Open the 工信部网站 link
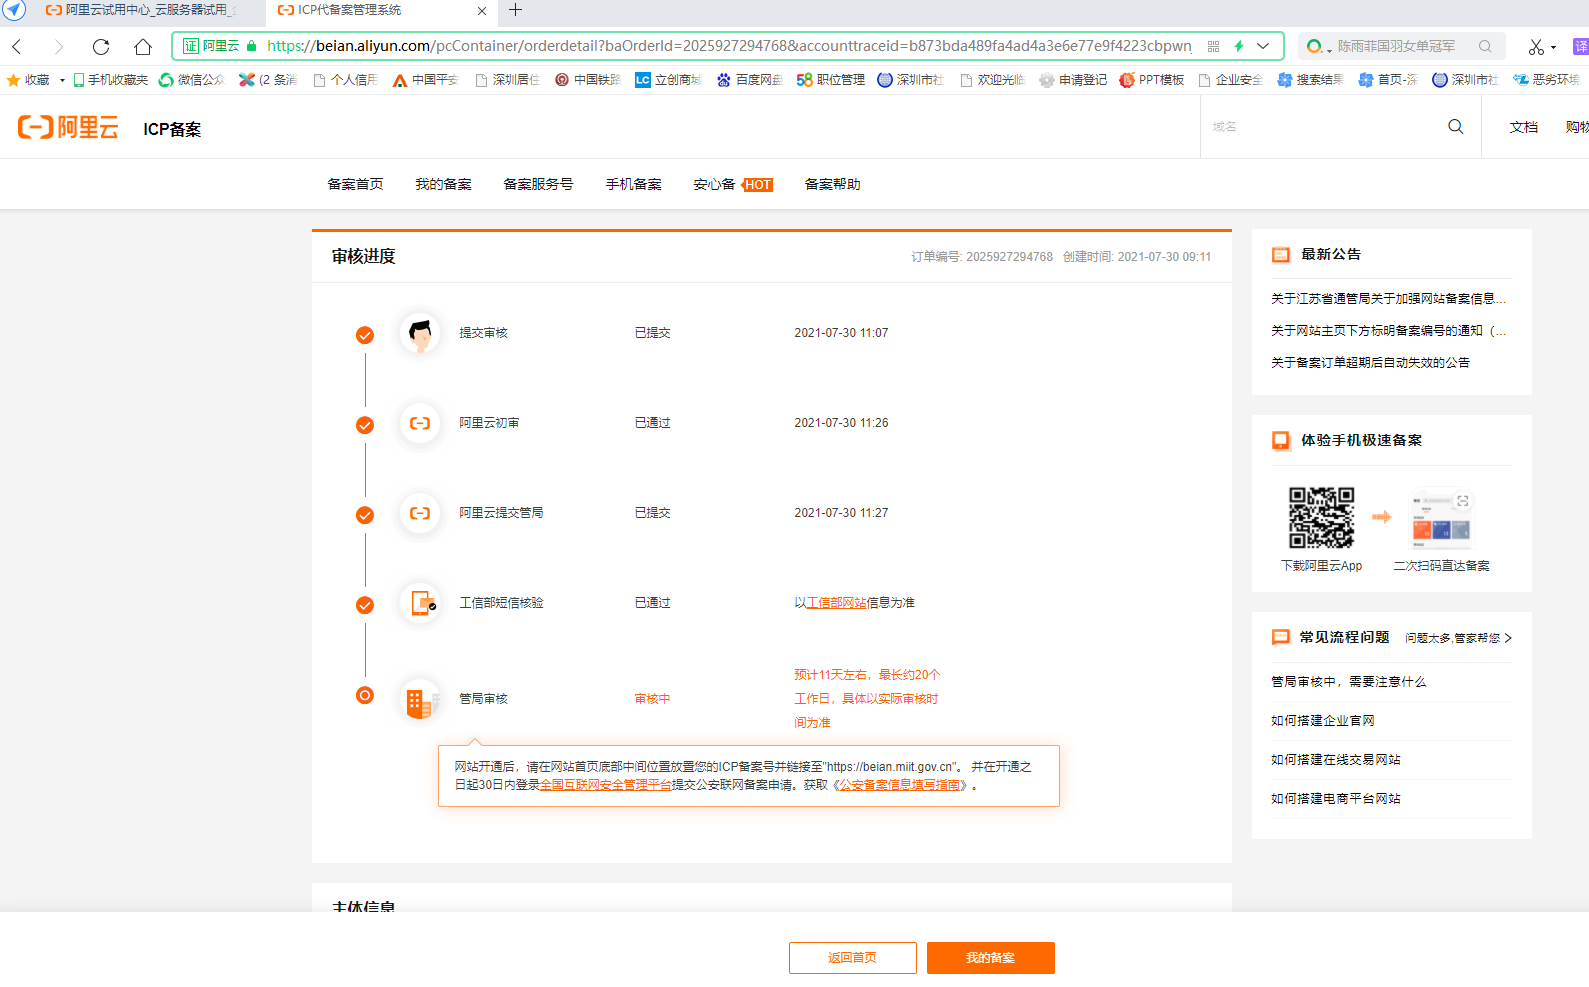1589x987 pixels. 836,603
